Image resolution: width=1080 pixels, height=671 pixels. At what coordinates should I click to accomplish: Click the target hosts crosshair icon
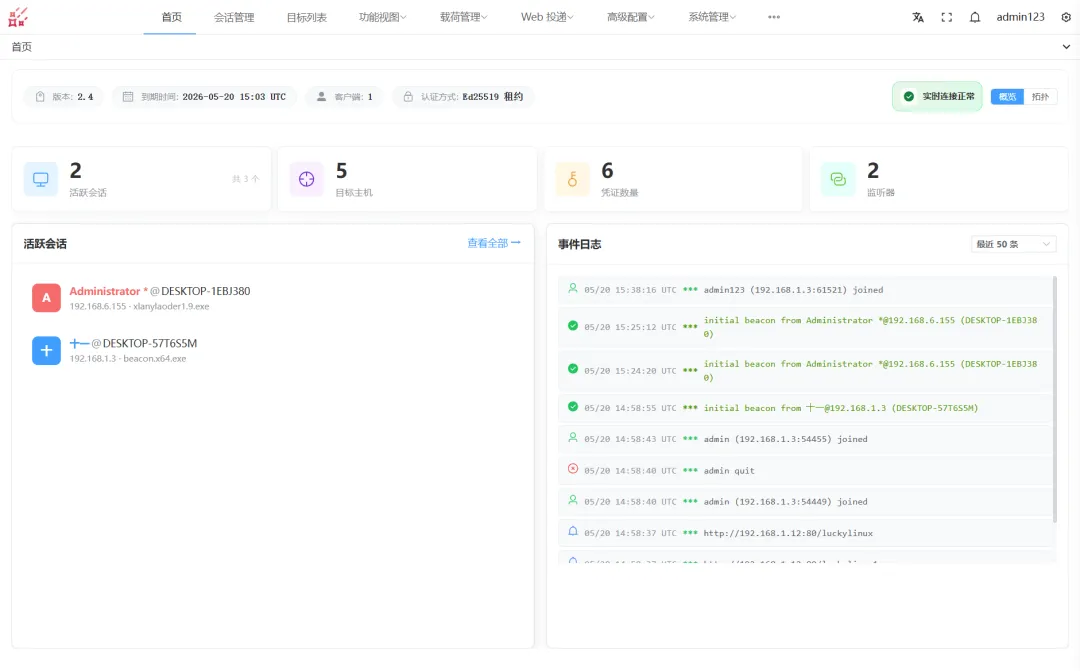point(307,179)
